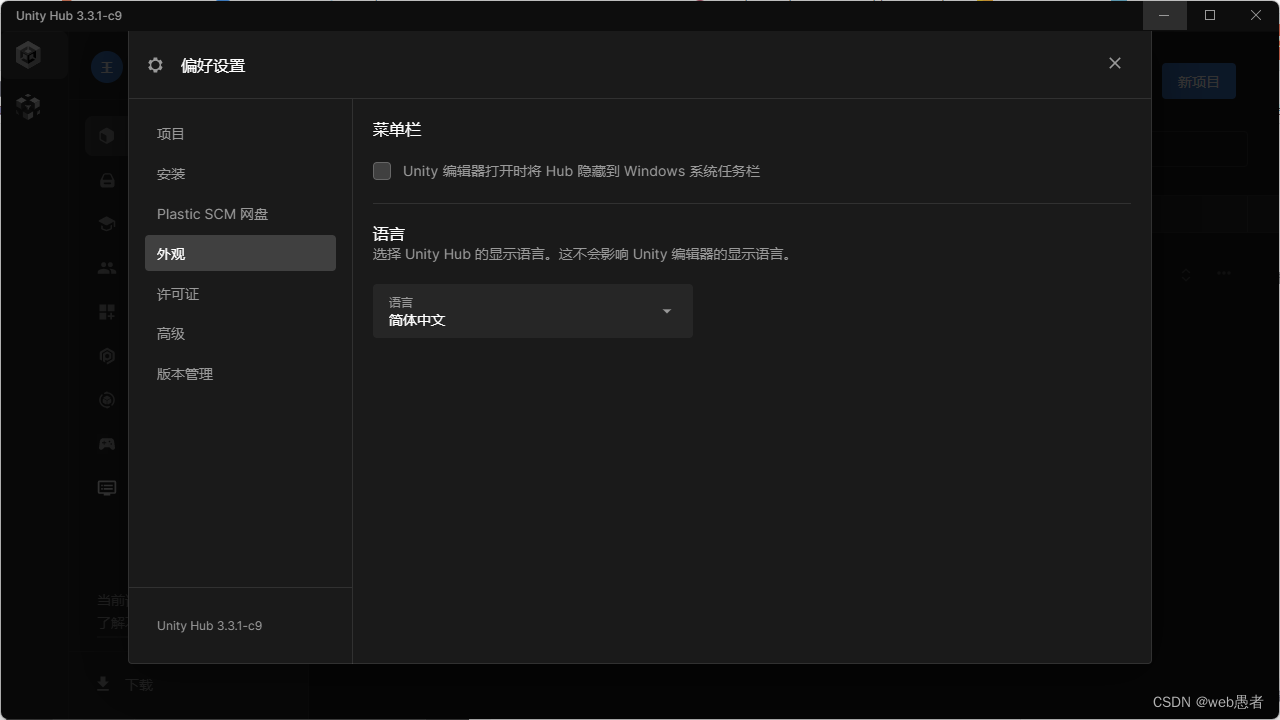Close the 偏好设置 dialog
Screen dimensions: 1280x720
(x=1114, y=63)
